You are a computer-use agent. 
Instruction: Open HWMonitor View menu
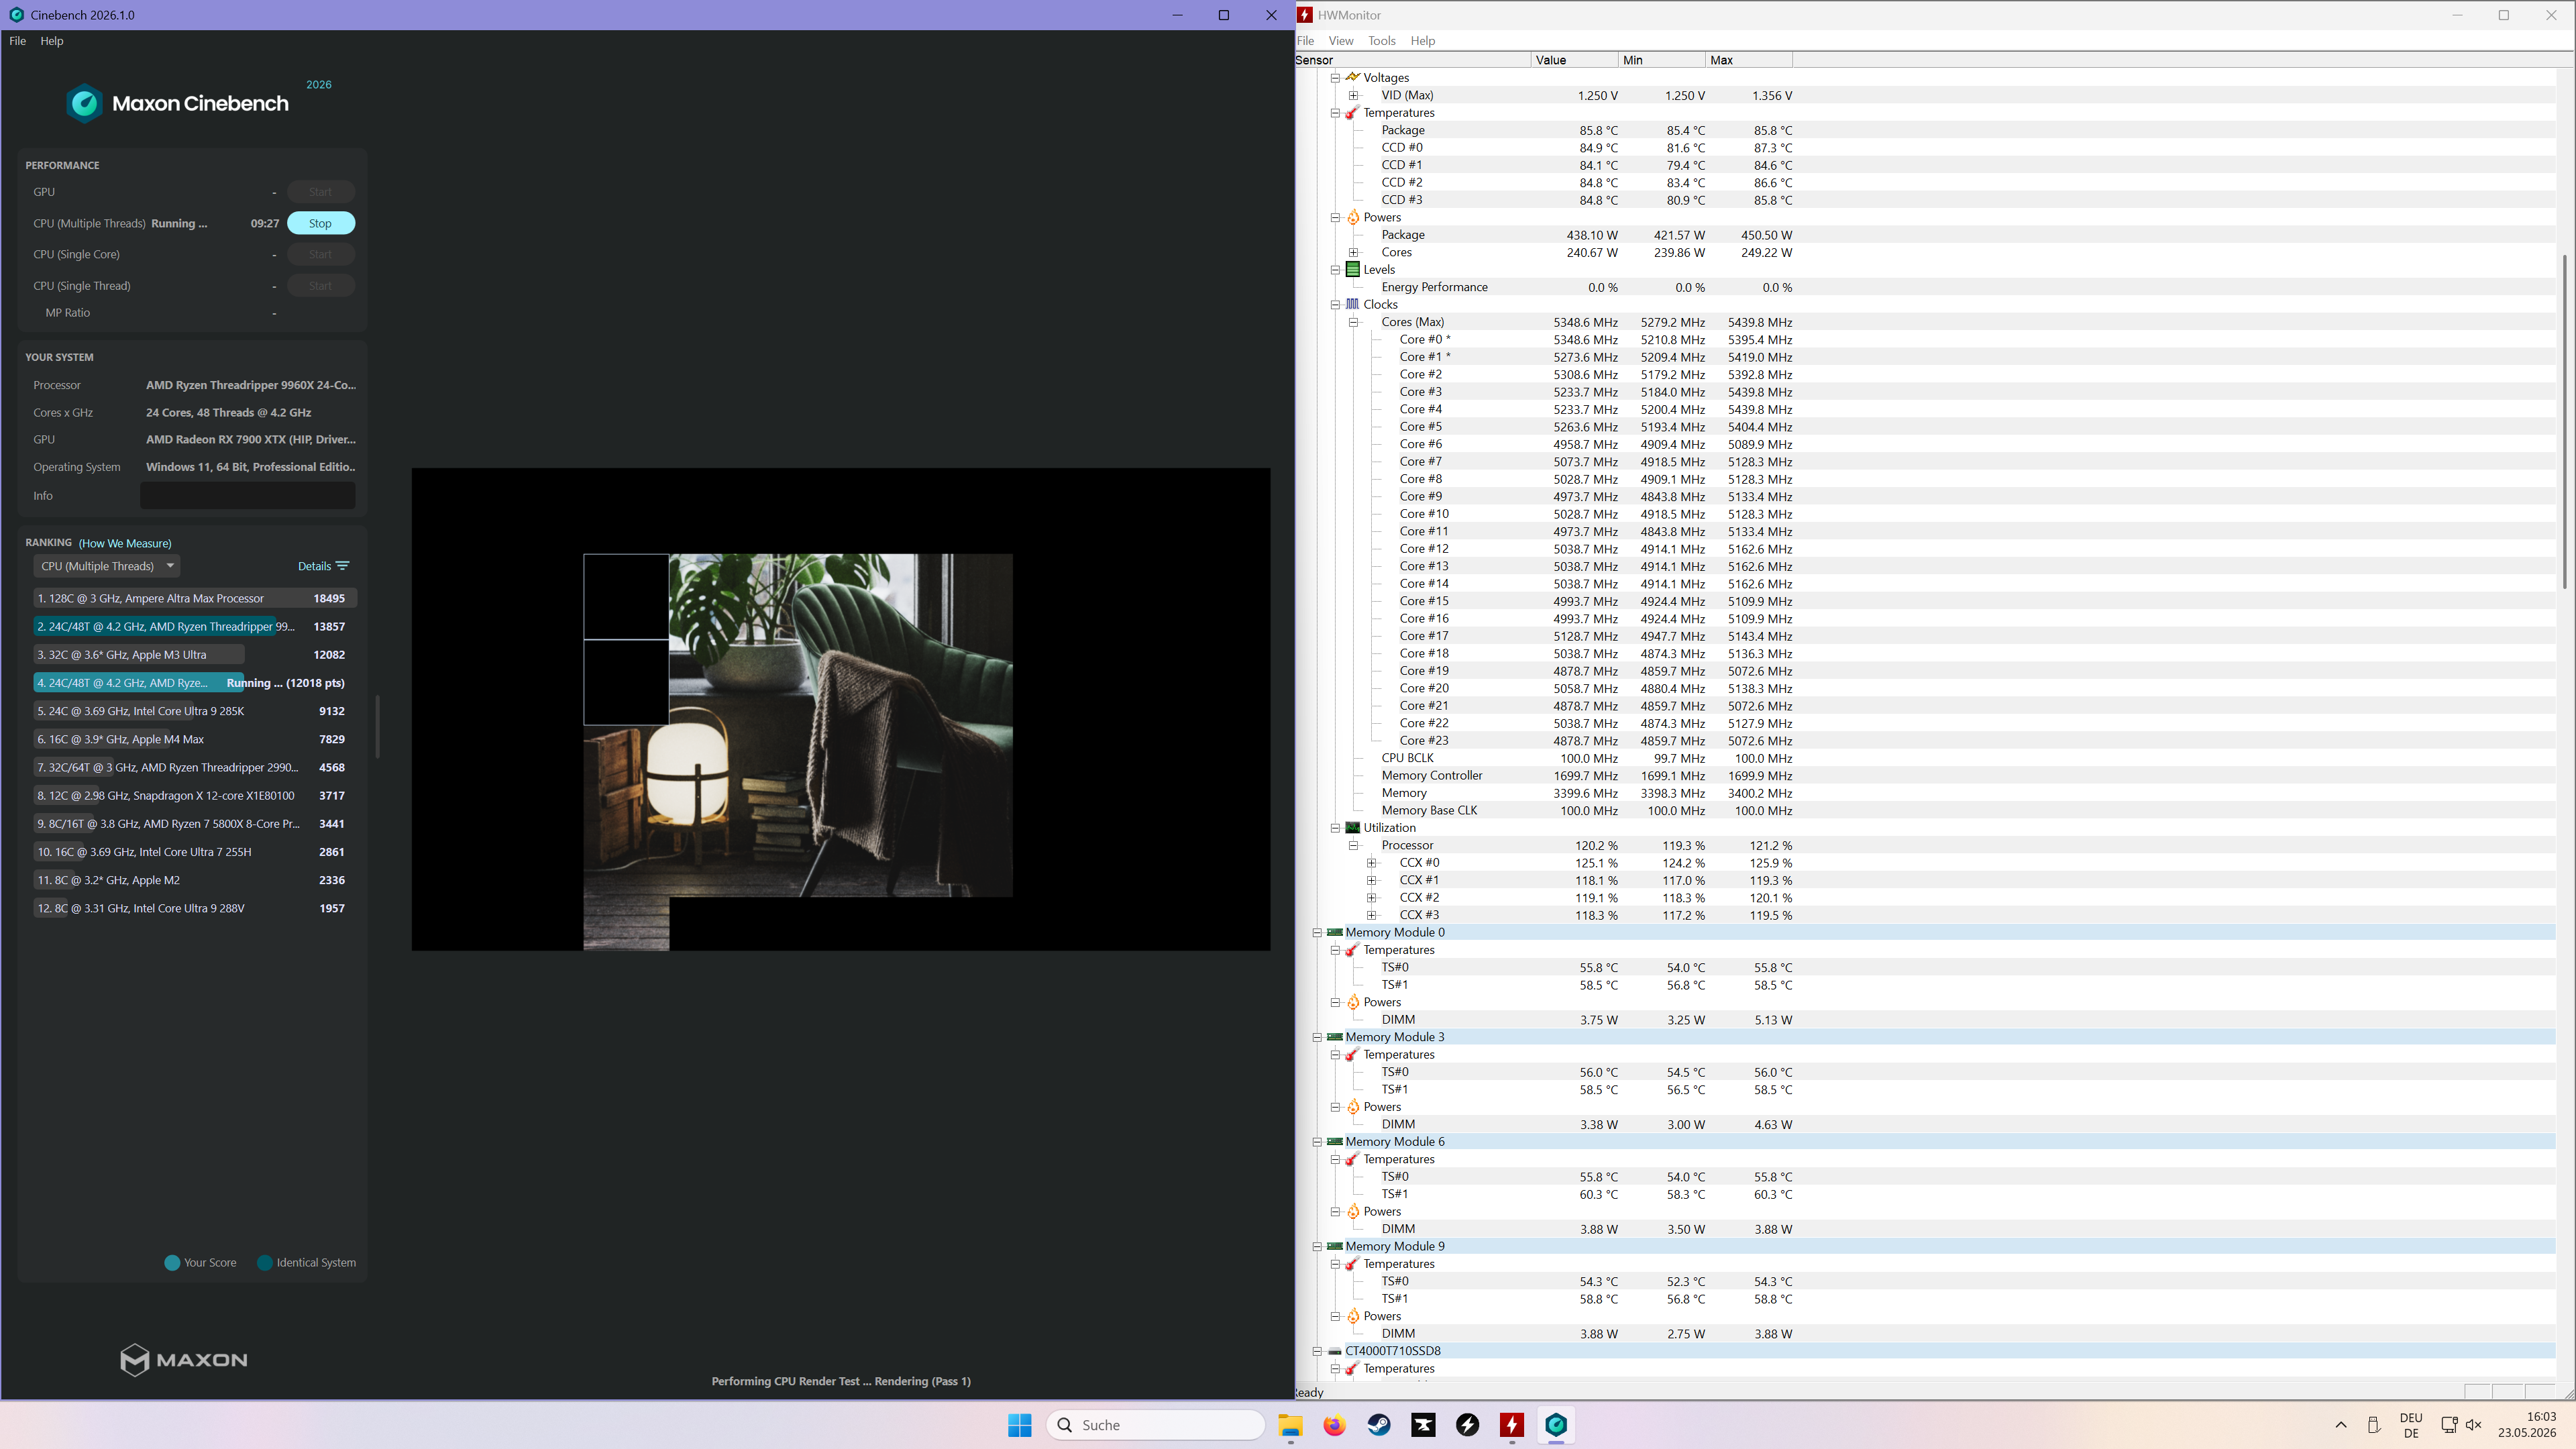[1340, 41]
